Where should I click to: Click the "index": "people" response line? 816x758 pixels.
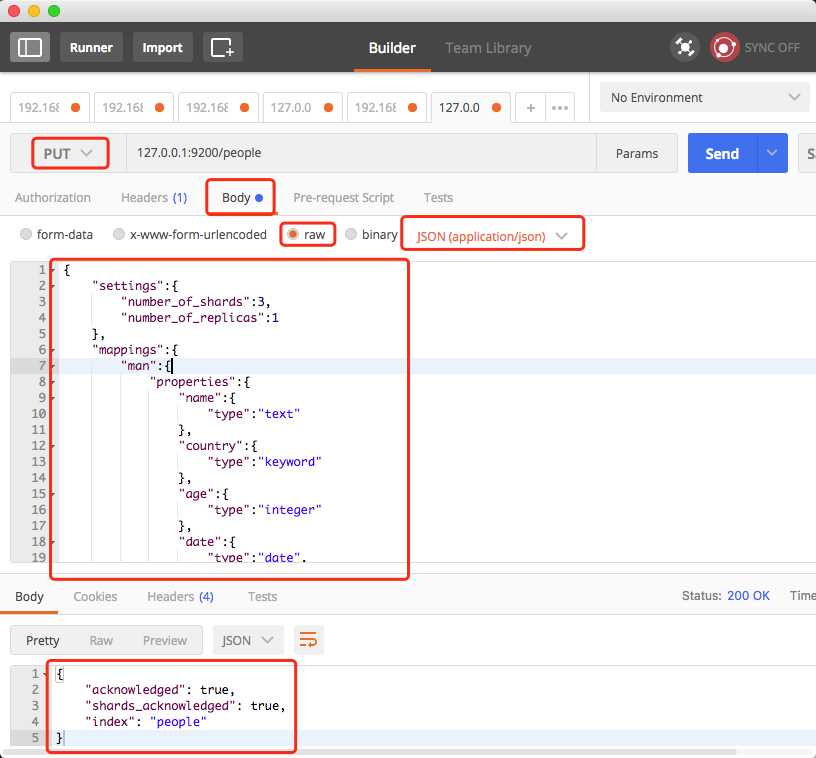pos(146,722)
